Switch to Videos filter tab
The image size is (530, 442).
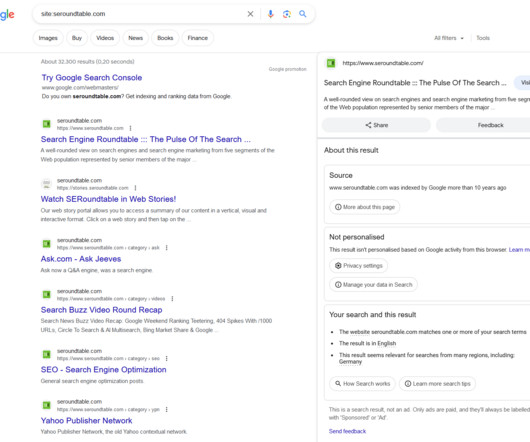coord(105,38)
